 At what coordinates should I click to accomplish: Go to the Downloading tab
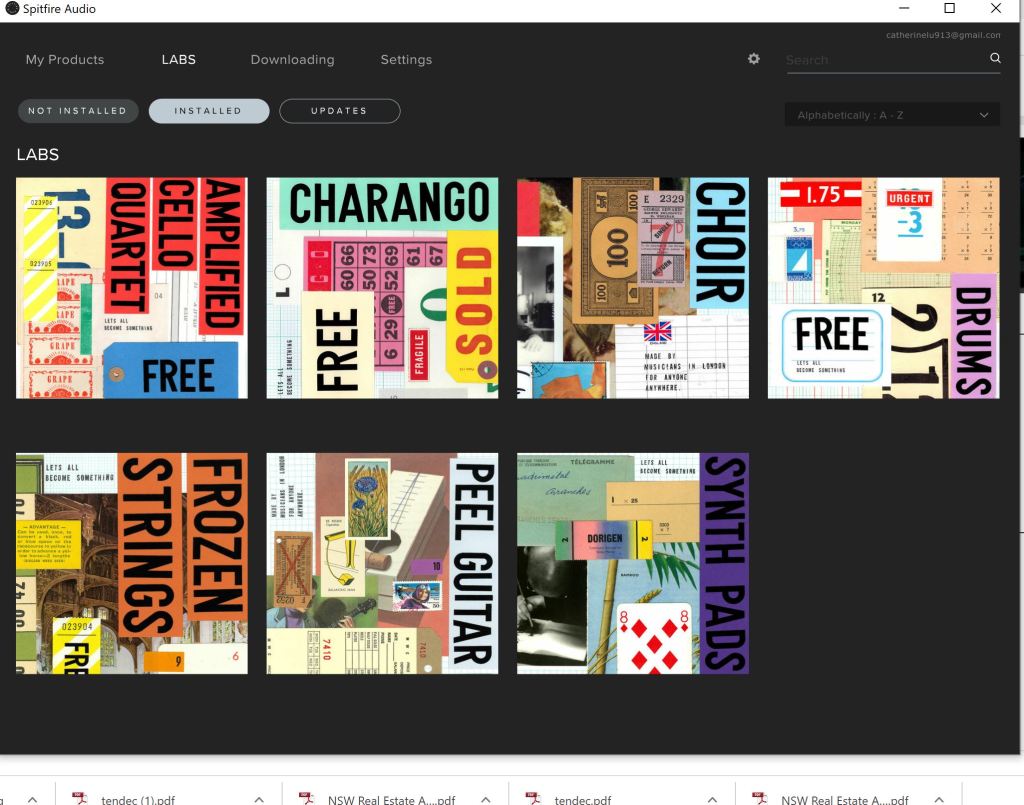point(292,60)
